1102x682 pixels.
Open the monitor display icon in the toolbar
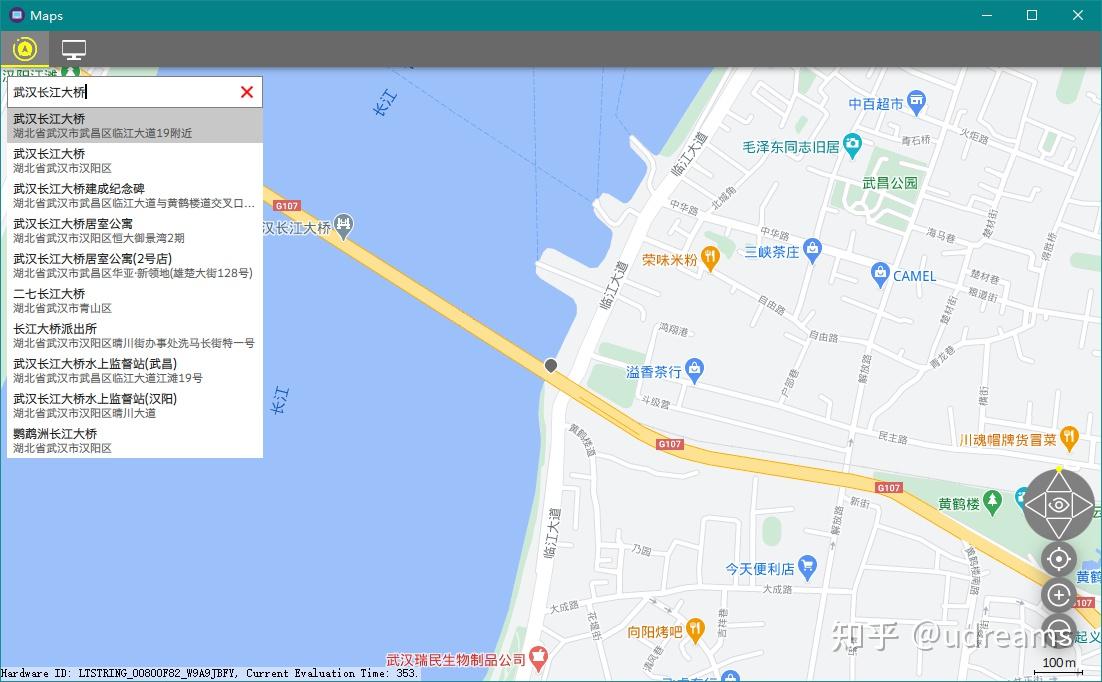pyautogui.click(x=72, y=47)
